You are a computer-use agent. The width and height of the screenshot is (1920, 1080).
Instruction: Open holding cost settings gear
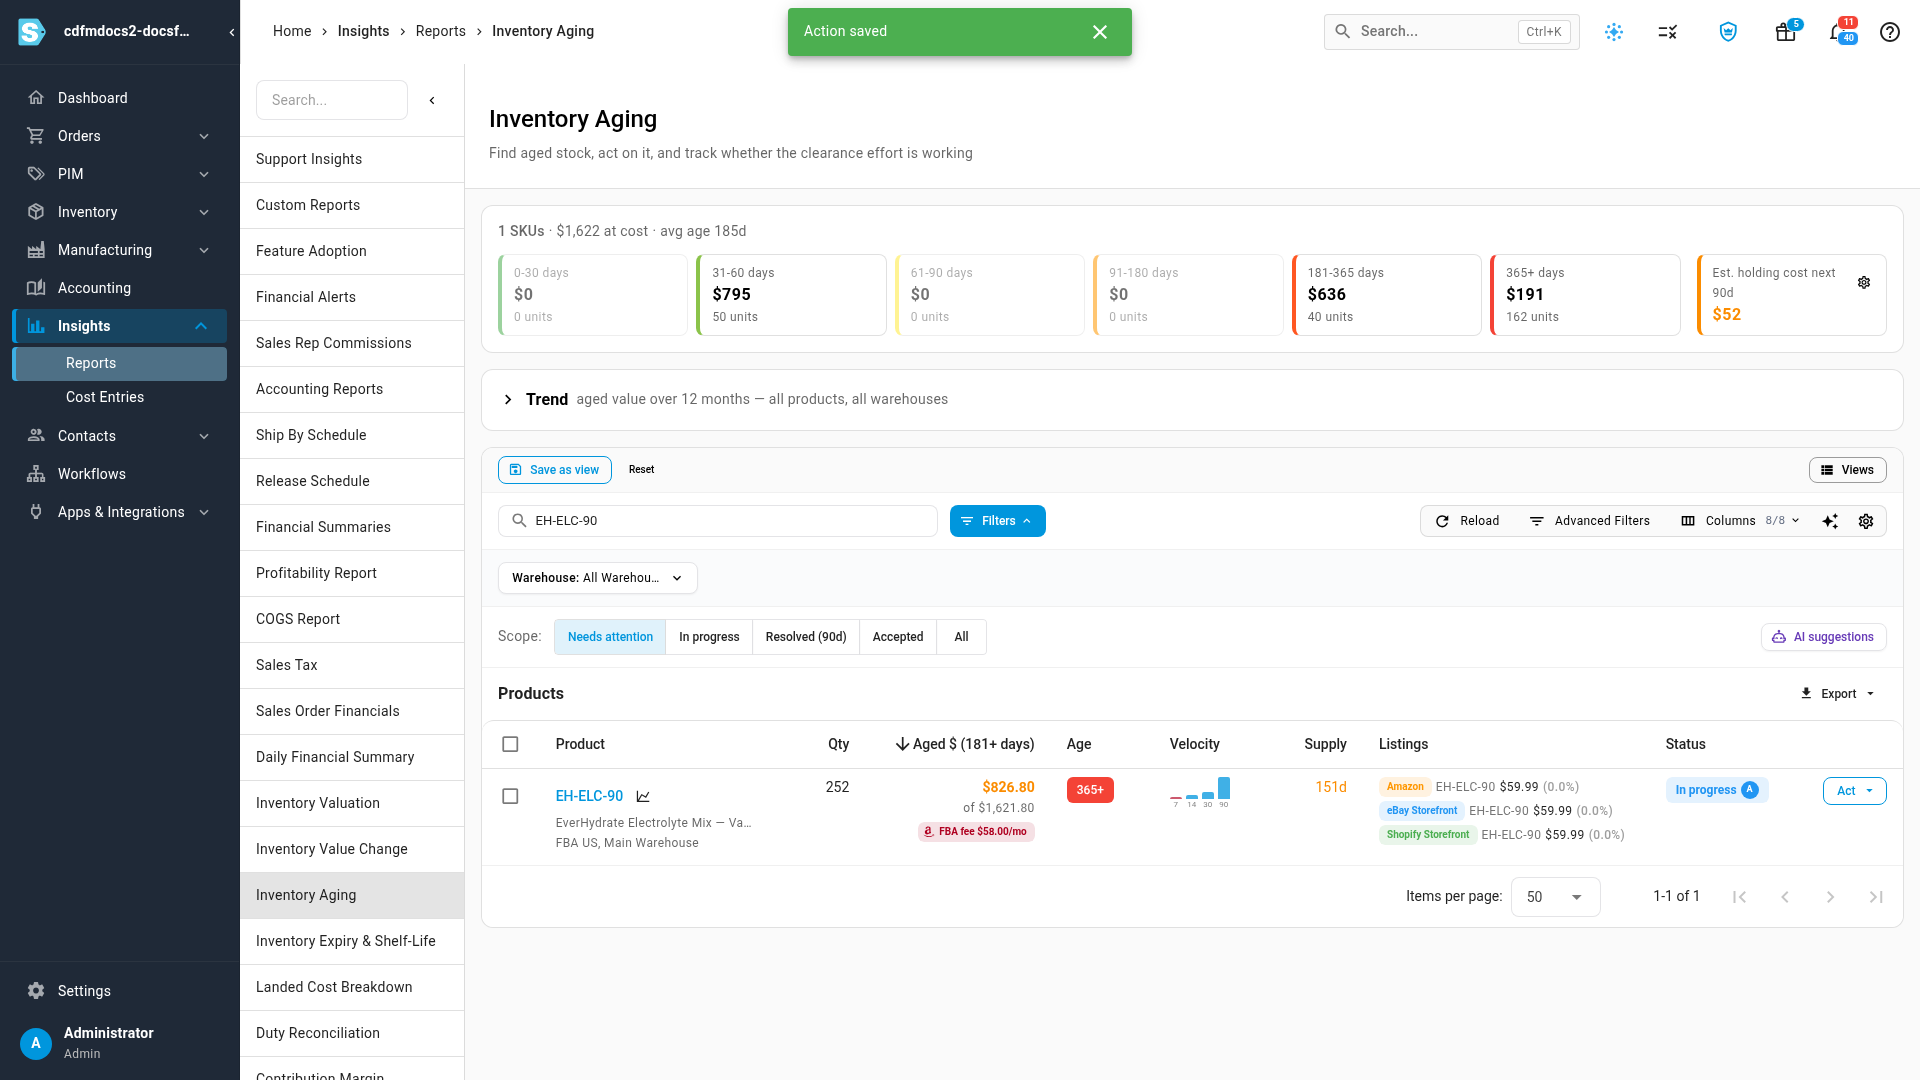[x=1864, y=283]
